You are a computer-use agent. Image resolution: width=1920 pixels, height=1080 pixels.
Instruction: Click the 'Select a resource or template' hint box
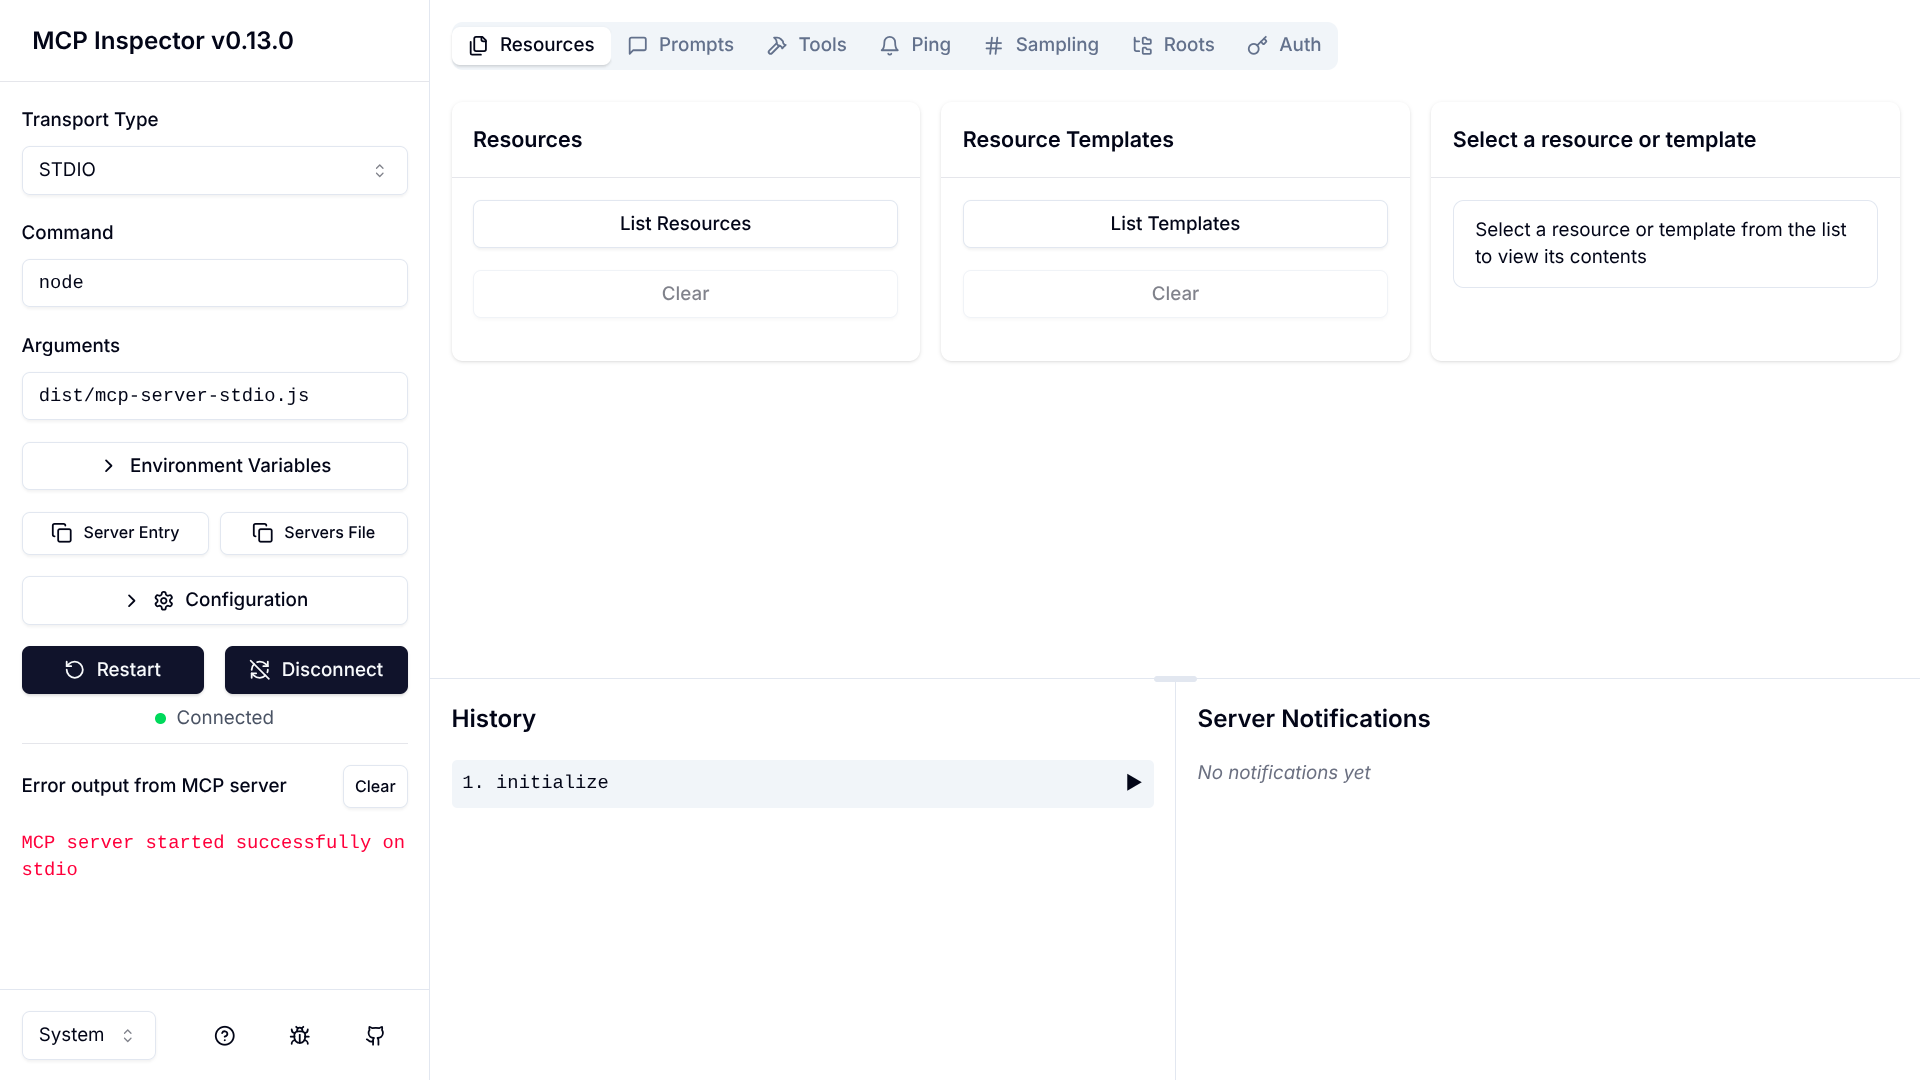1665,244
